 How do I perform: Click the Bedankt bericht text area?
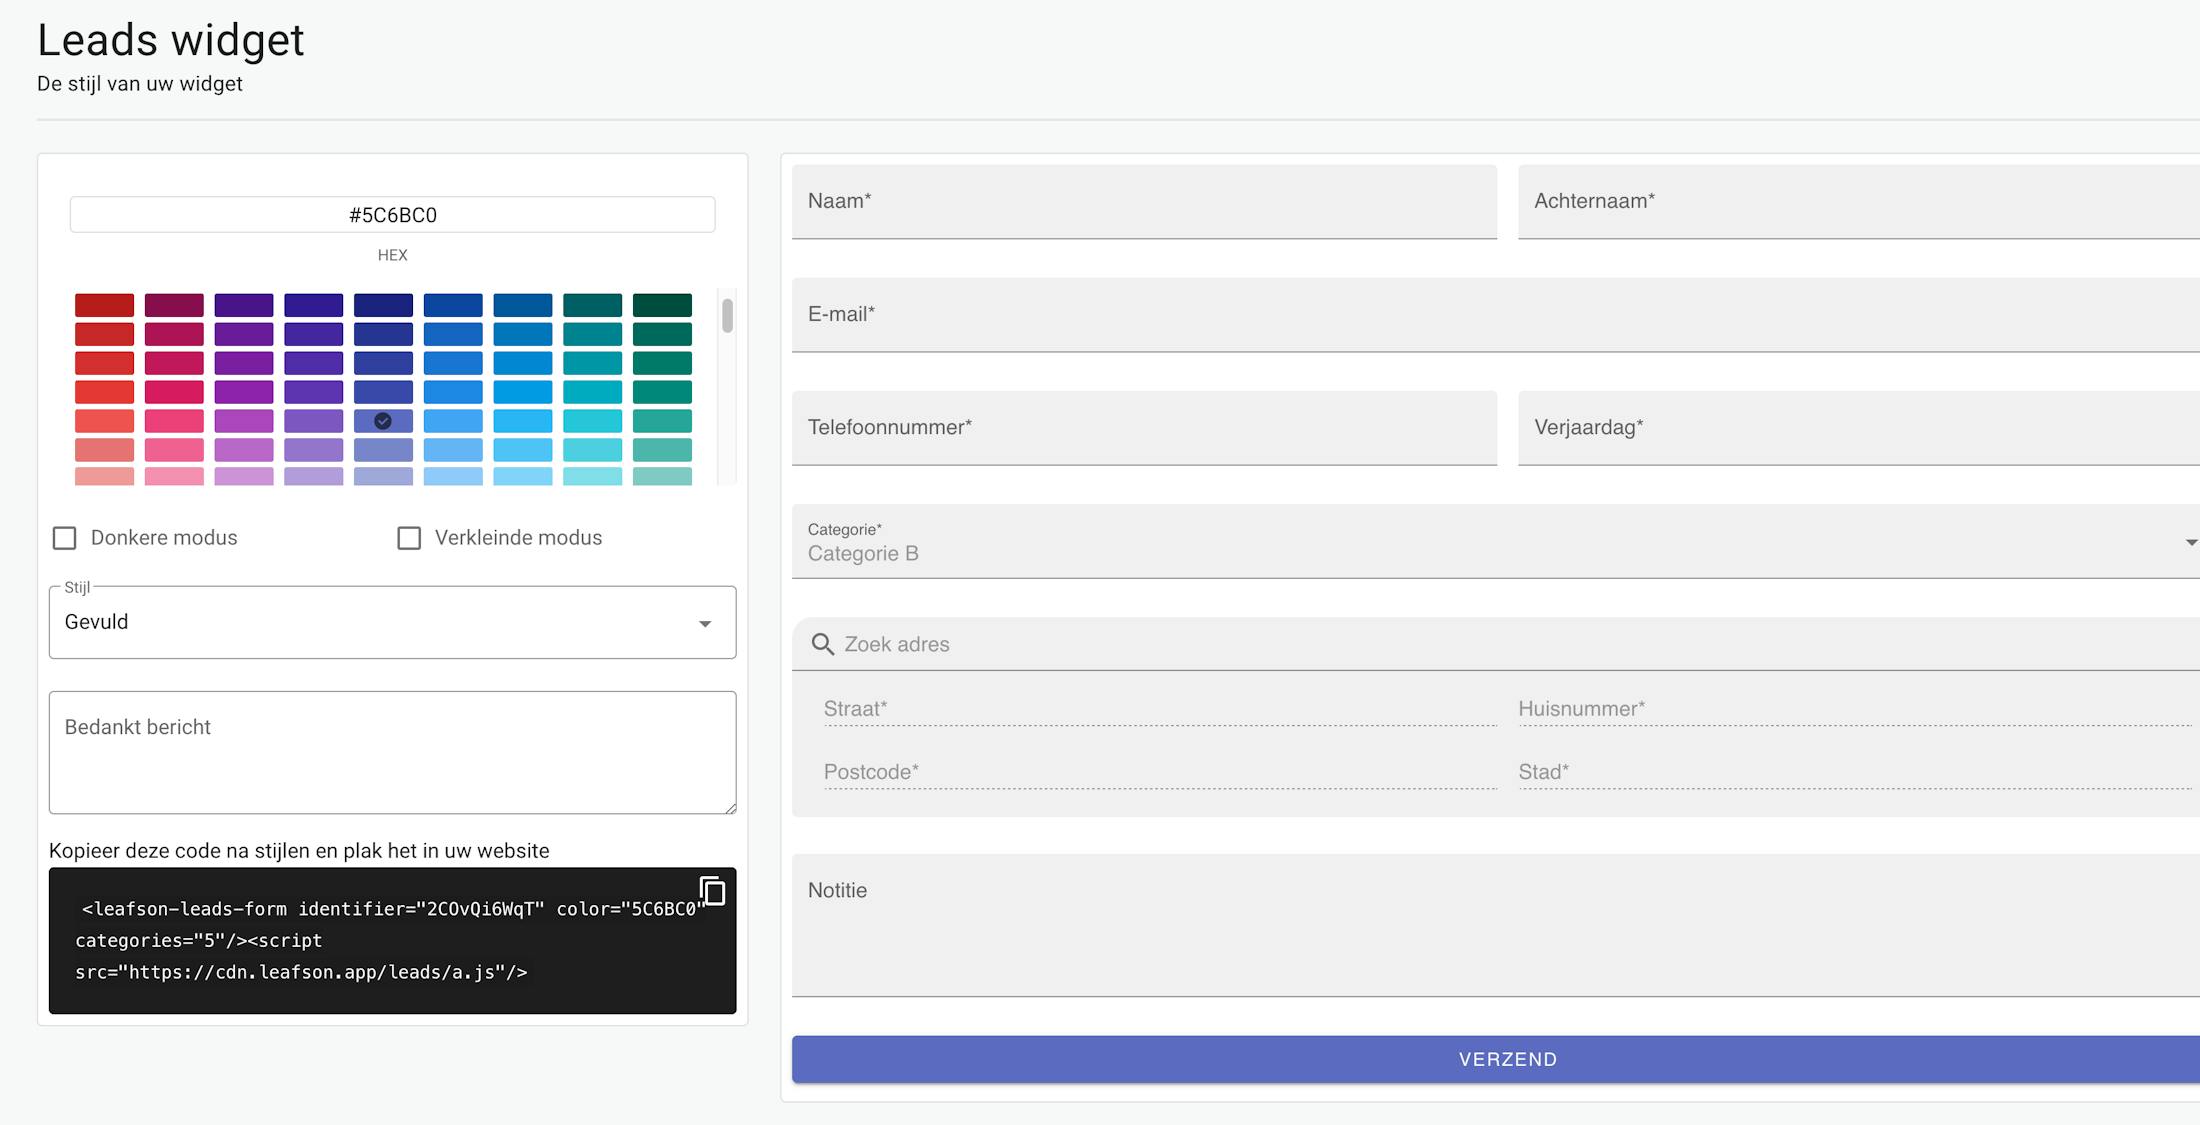point(392,752)
